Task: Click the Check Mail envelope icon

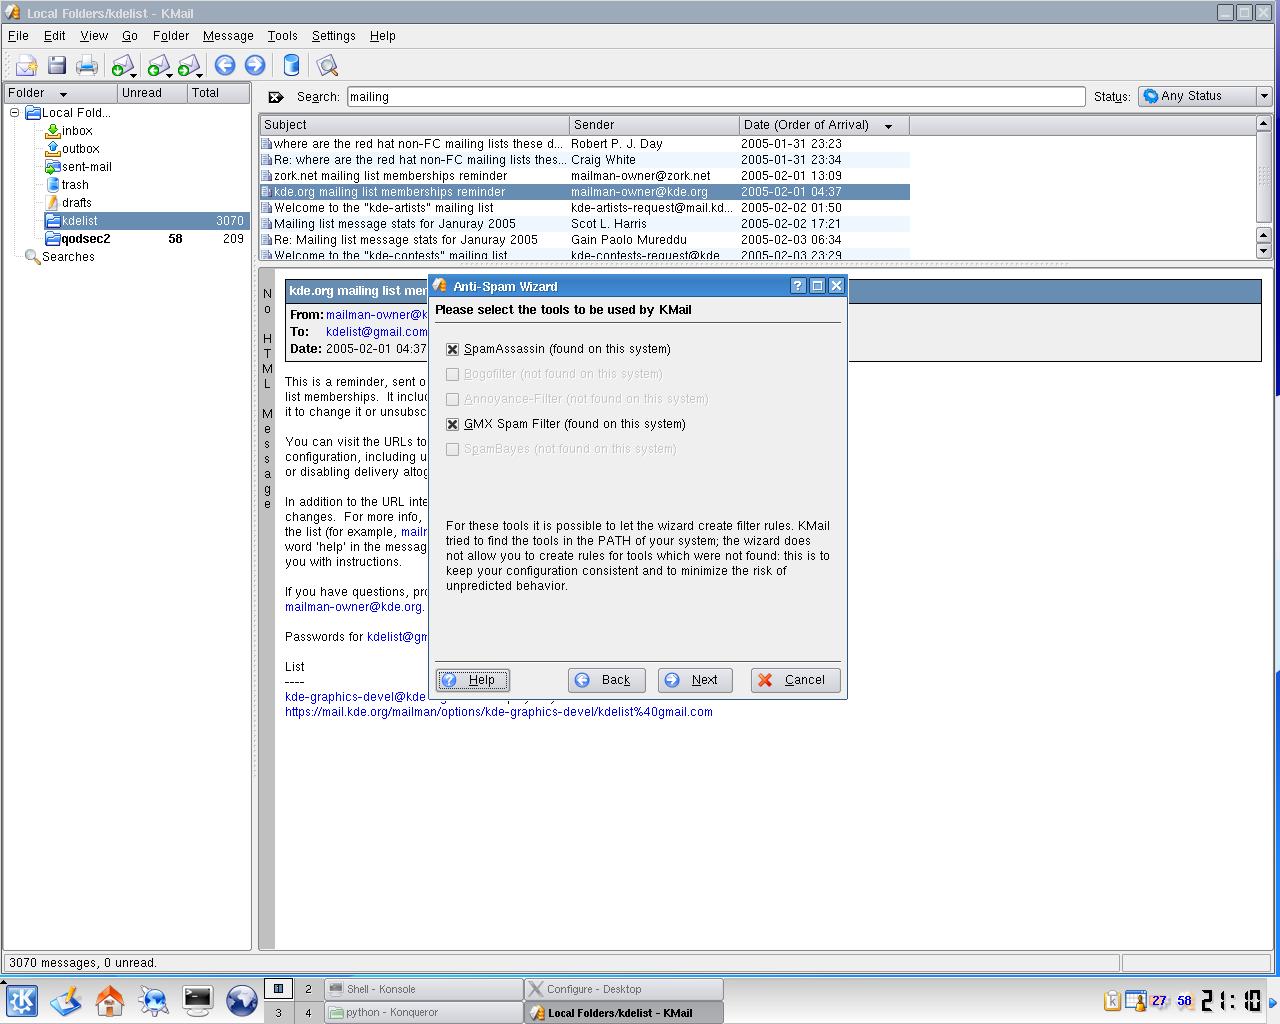Action: pyautogui.click(x=121, y=66)
